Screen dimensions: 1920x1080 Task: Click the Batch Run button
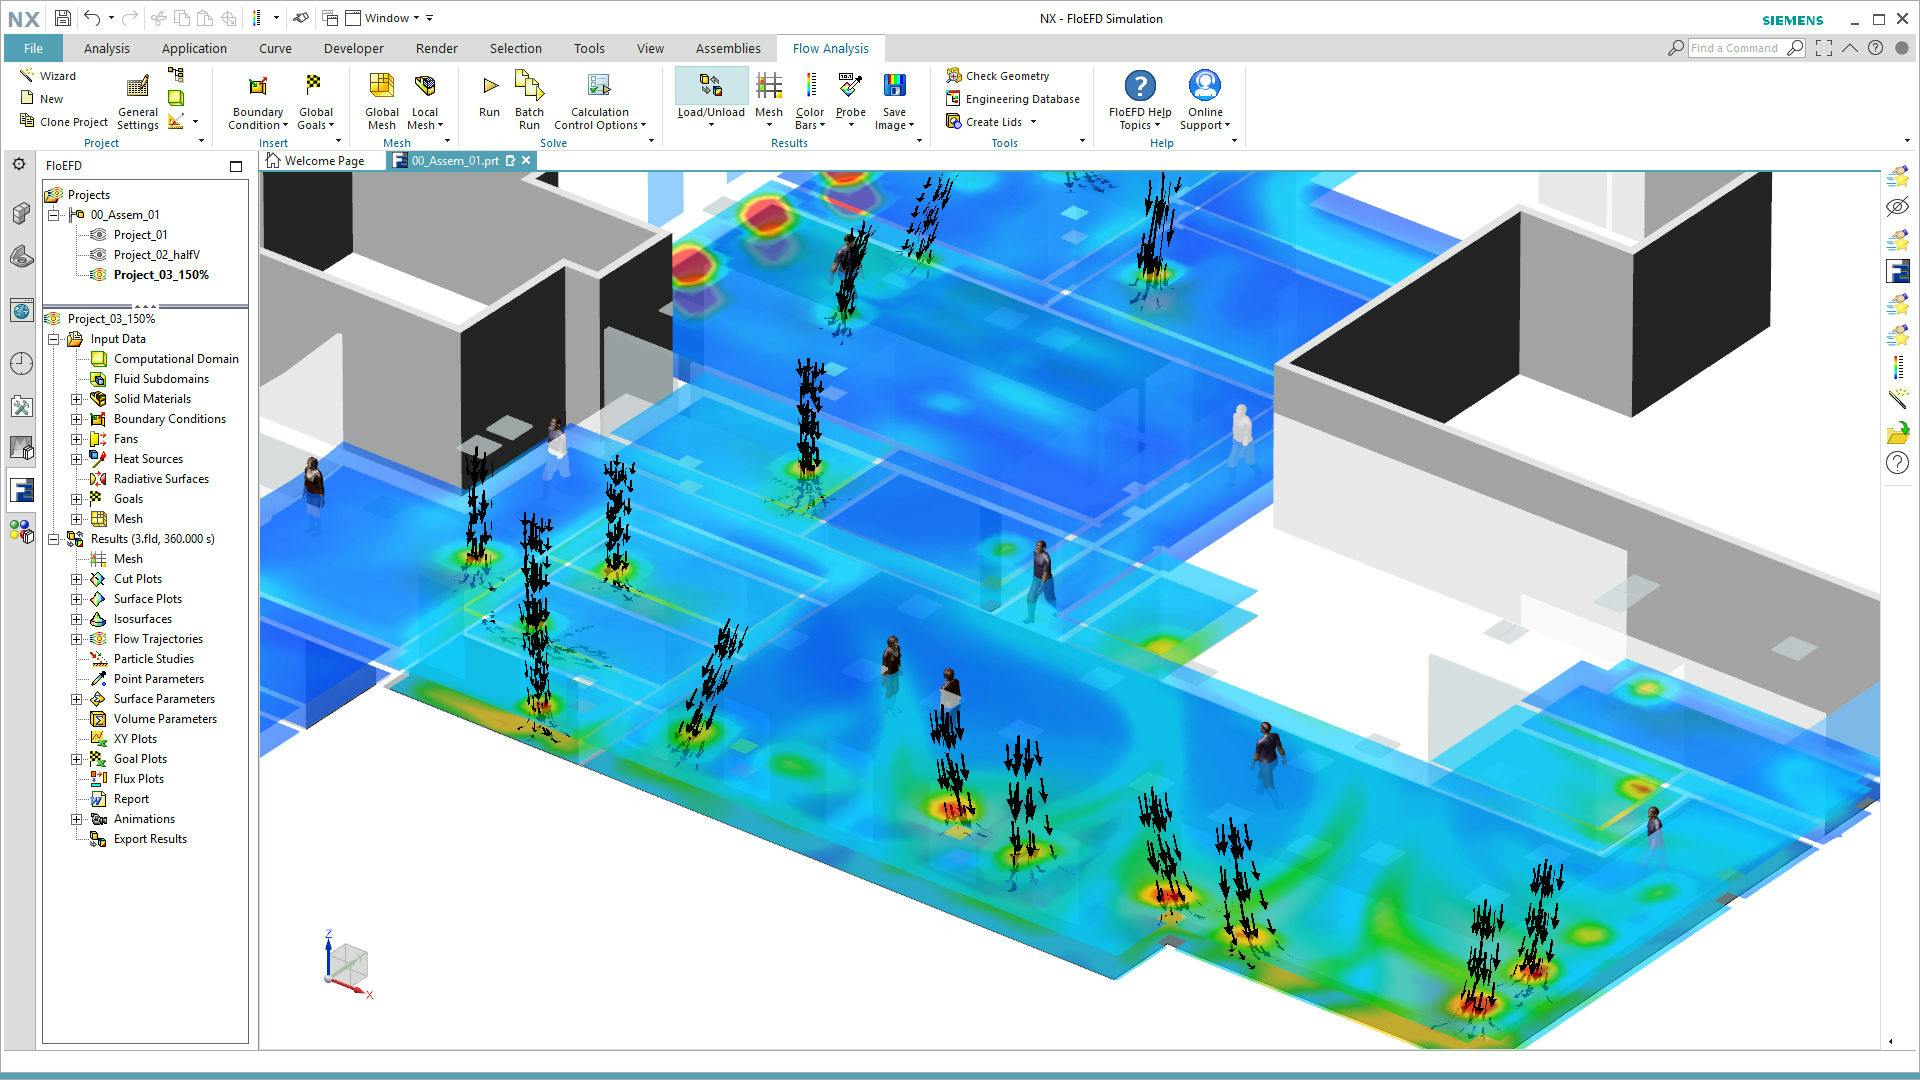[527, 99]
